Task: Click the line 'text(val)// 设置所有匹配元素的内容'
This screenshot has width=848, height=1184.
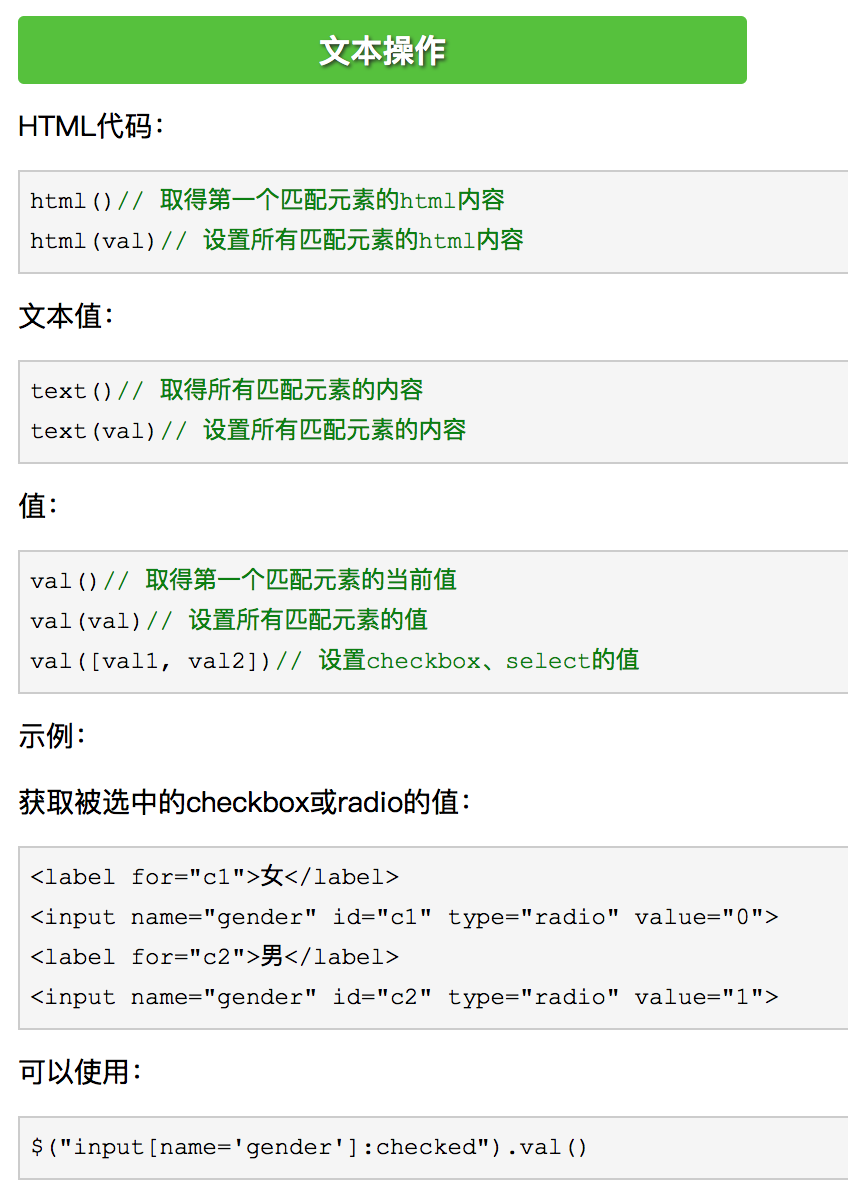Action: click(x=248, y=430)
